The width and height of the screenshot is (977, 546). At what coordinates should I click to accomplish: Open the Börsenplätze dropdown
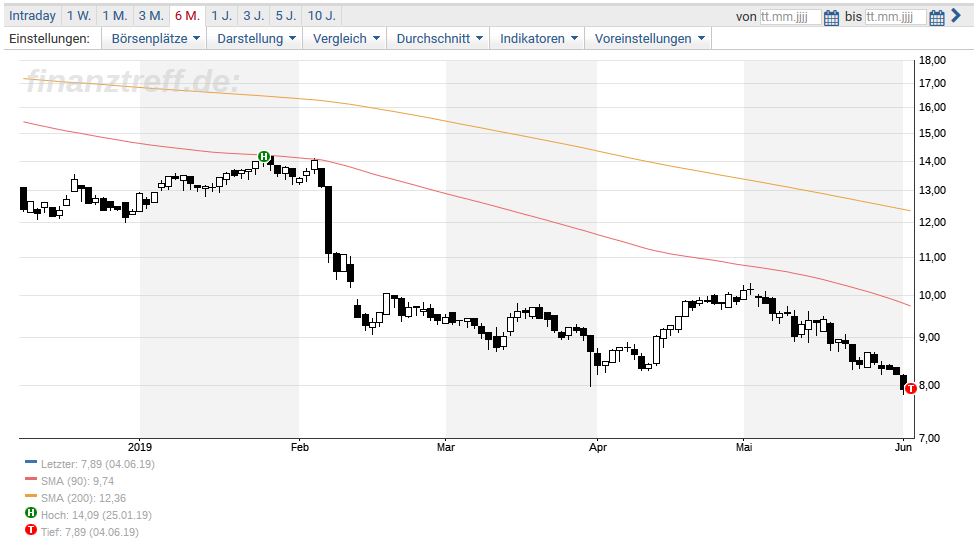click(x=155, y=39)
